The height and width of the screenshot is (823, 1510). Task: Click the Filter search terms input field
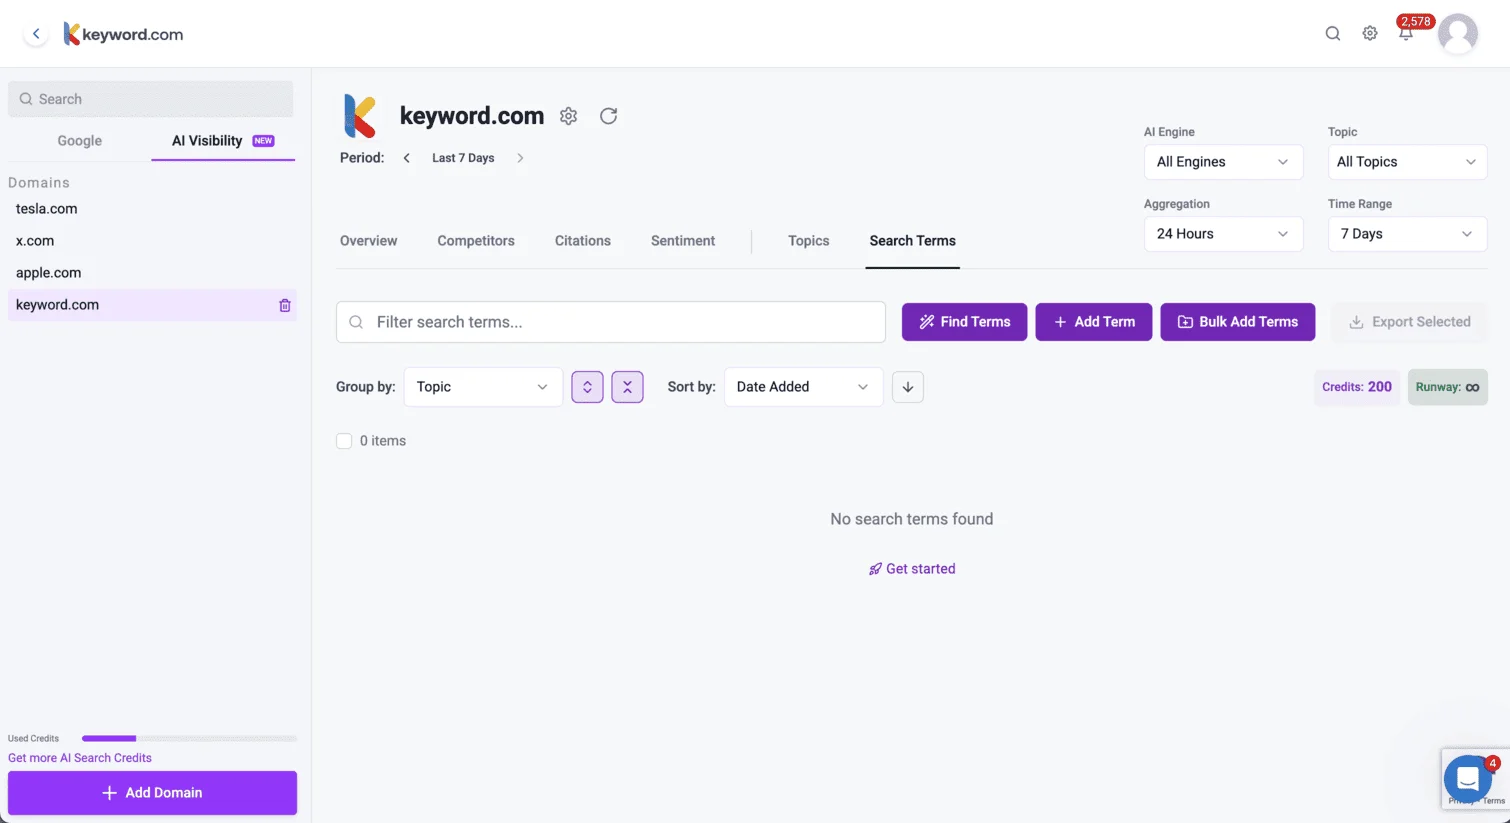click(610, 321)
